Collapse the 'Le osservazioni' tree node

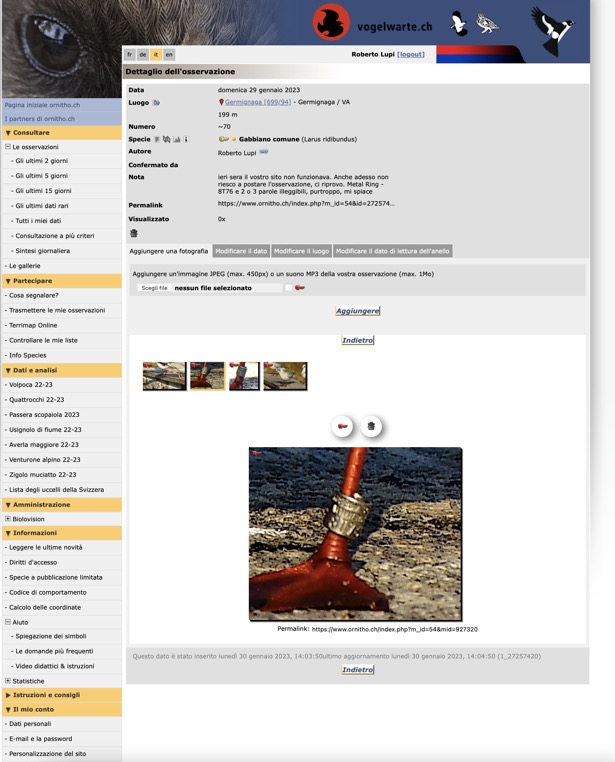pos(8,147)
